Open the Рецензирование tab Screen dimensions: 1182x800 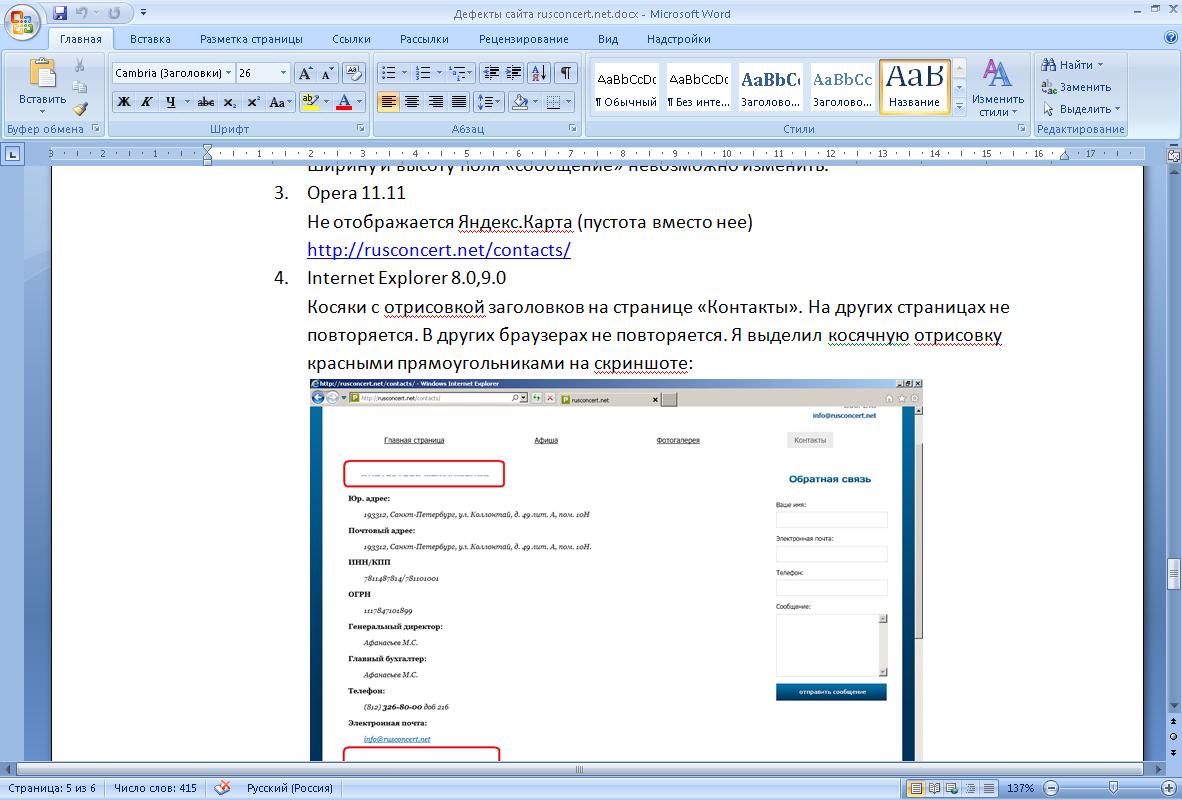click(524, 38)
